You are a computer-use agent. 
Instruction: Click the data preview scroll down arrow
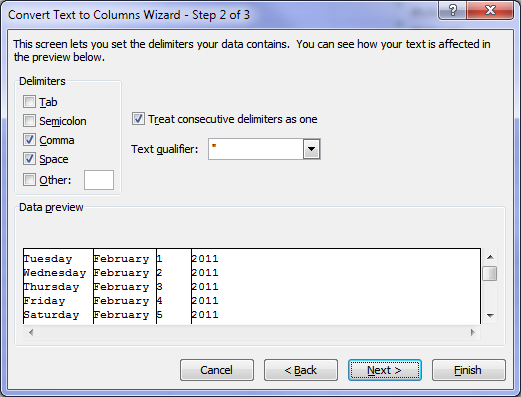coord(490,315)
